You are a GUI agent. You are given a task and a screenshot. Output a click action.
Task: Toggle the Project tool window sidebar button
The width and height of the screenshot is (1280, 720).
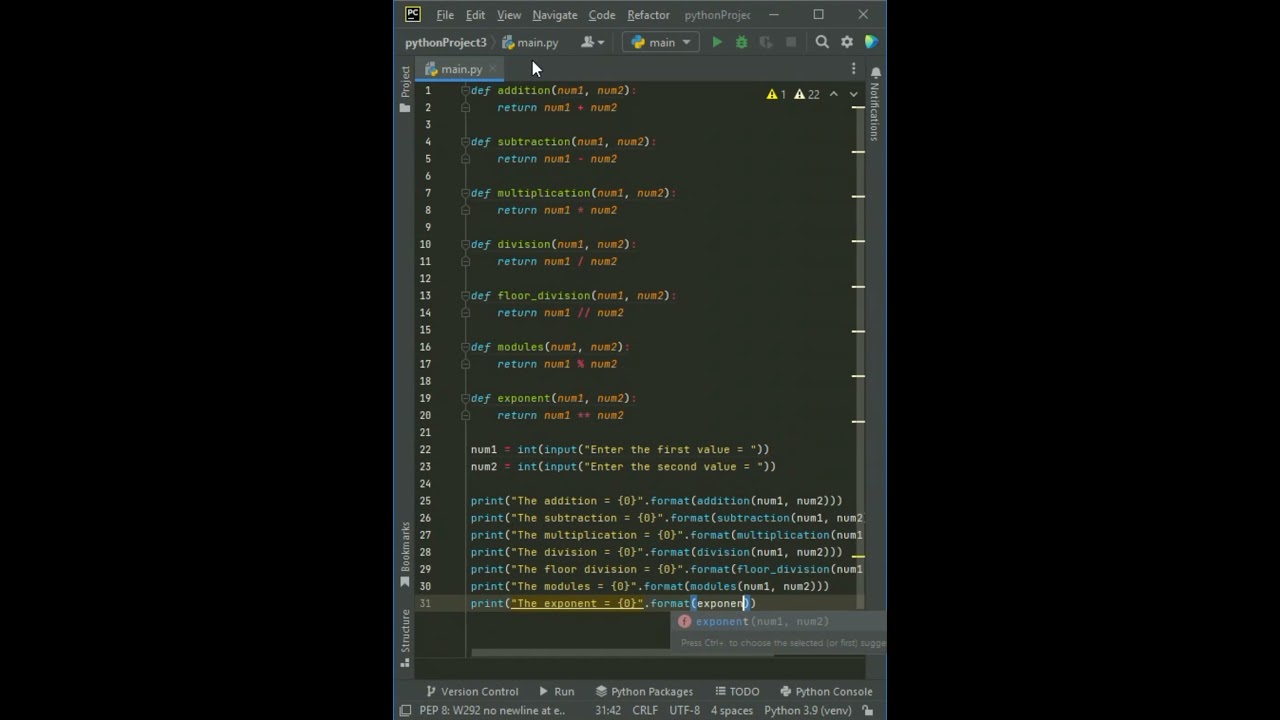(x=405, y=89)
